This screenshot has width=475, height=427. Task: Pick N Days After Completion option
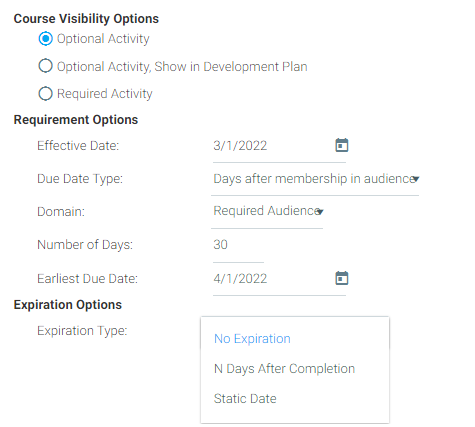pyautogui.click(x=284, y=369)
